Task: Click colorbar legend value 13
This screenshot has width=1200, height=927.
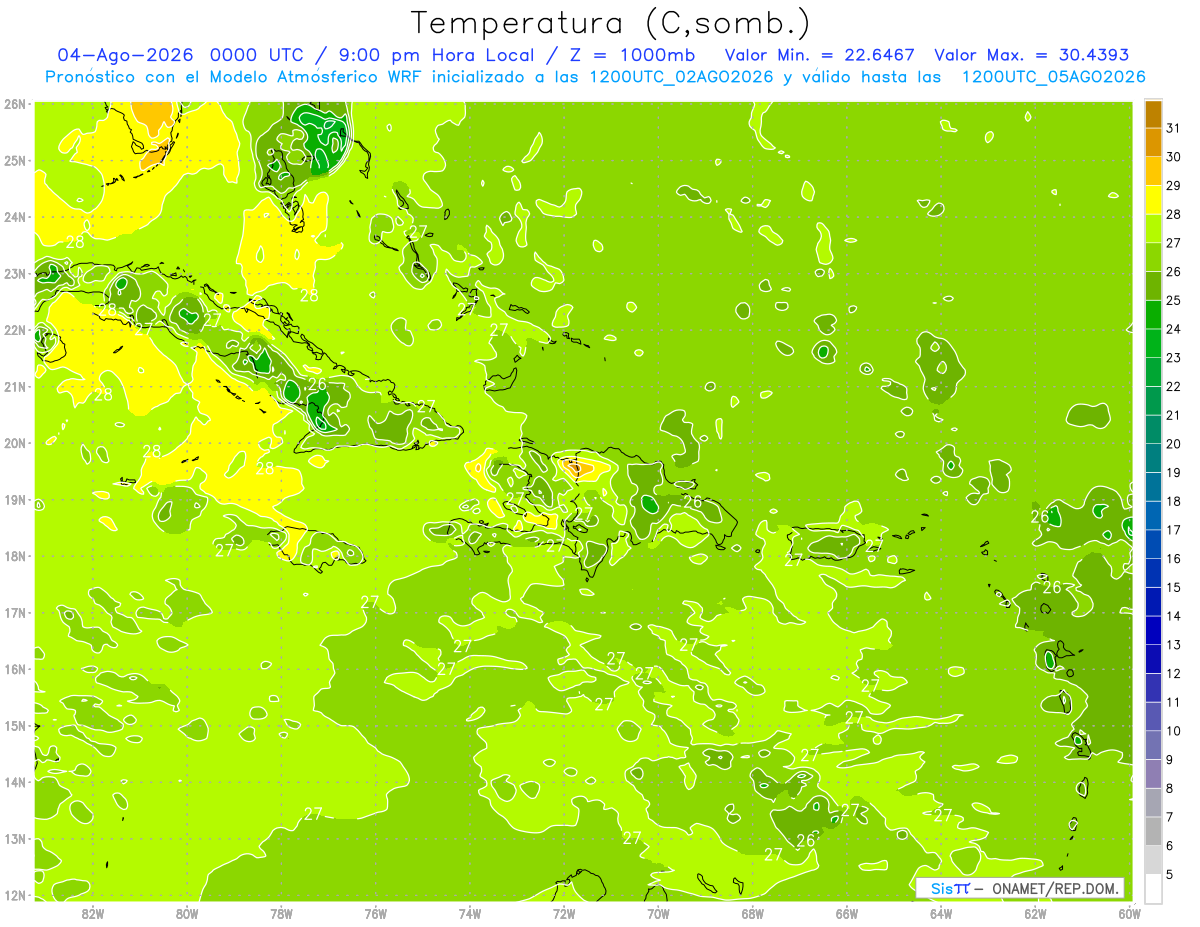Action: [x=1173, y=645]
